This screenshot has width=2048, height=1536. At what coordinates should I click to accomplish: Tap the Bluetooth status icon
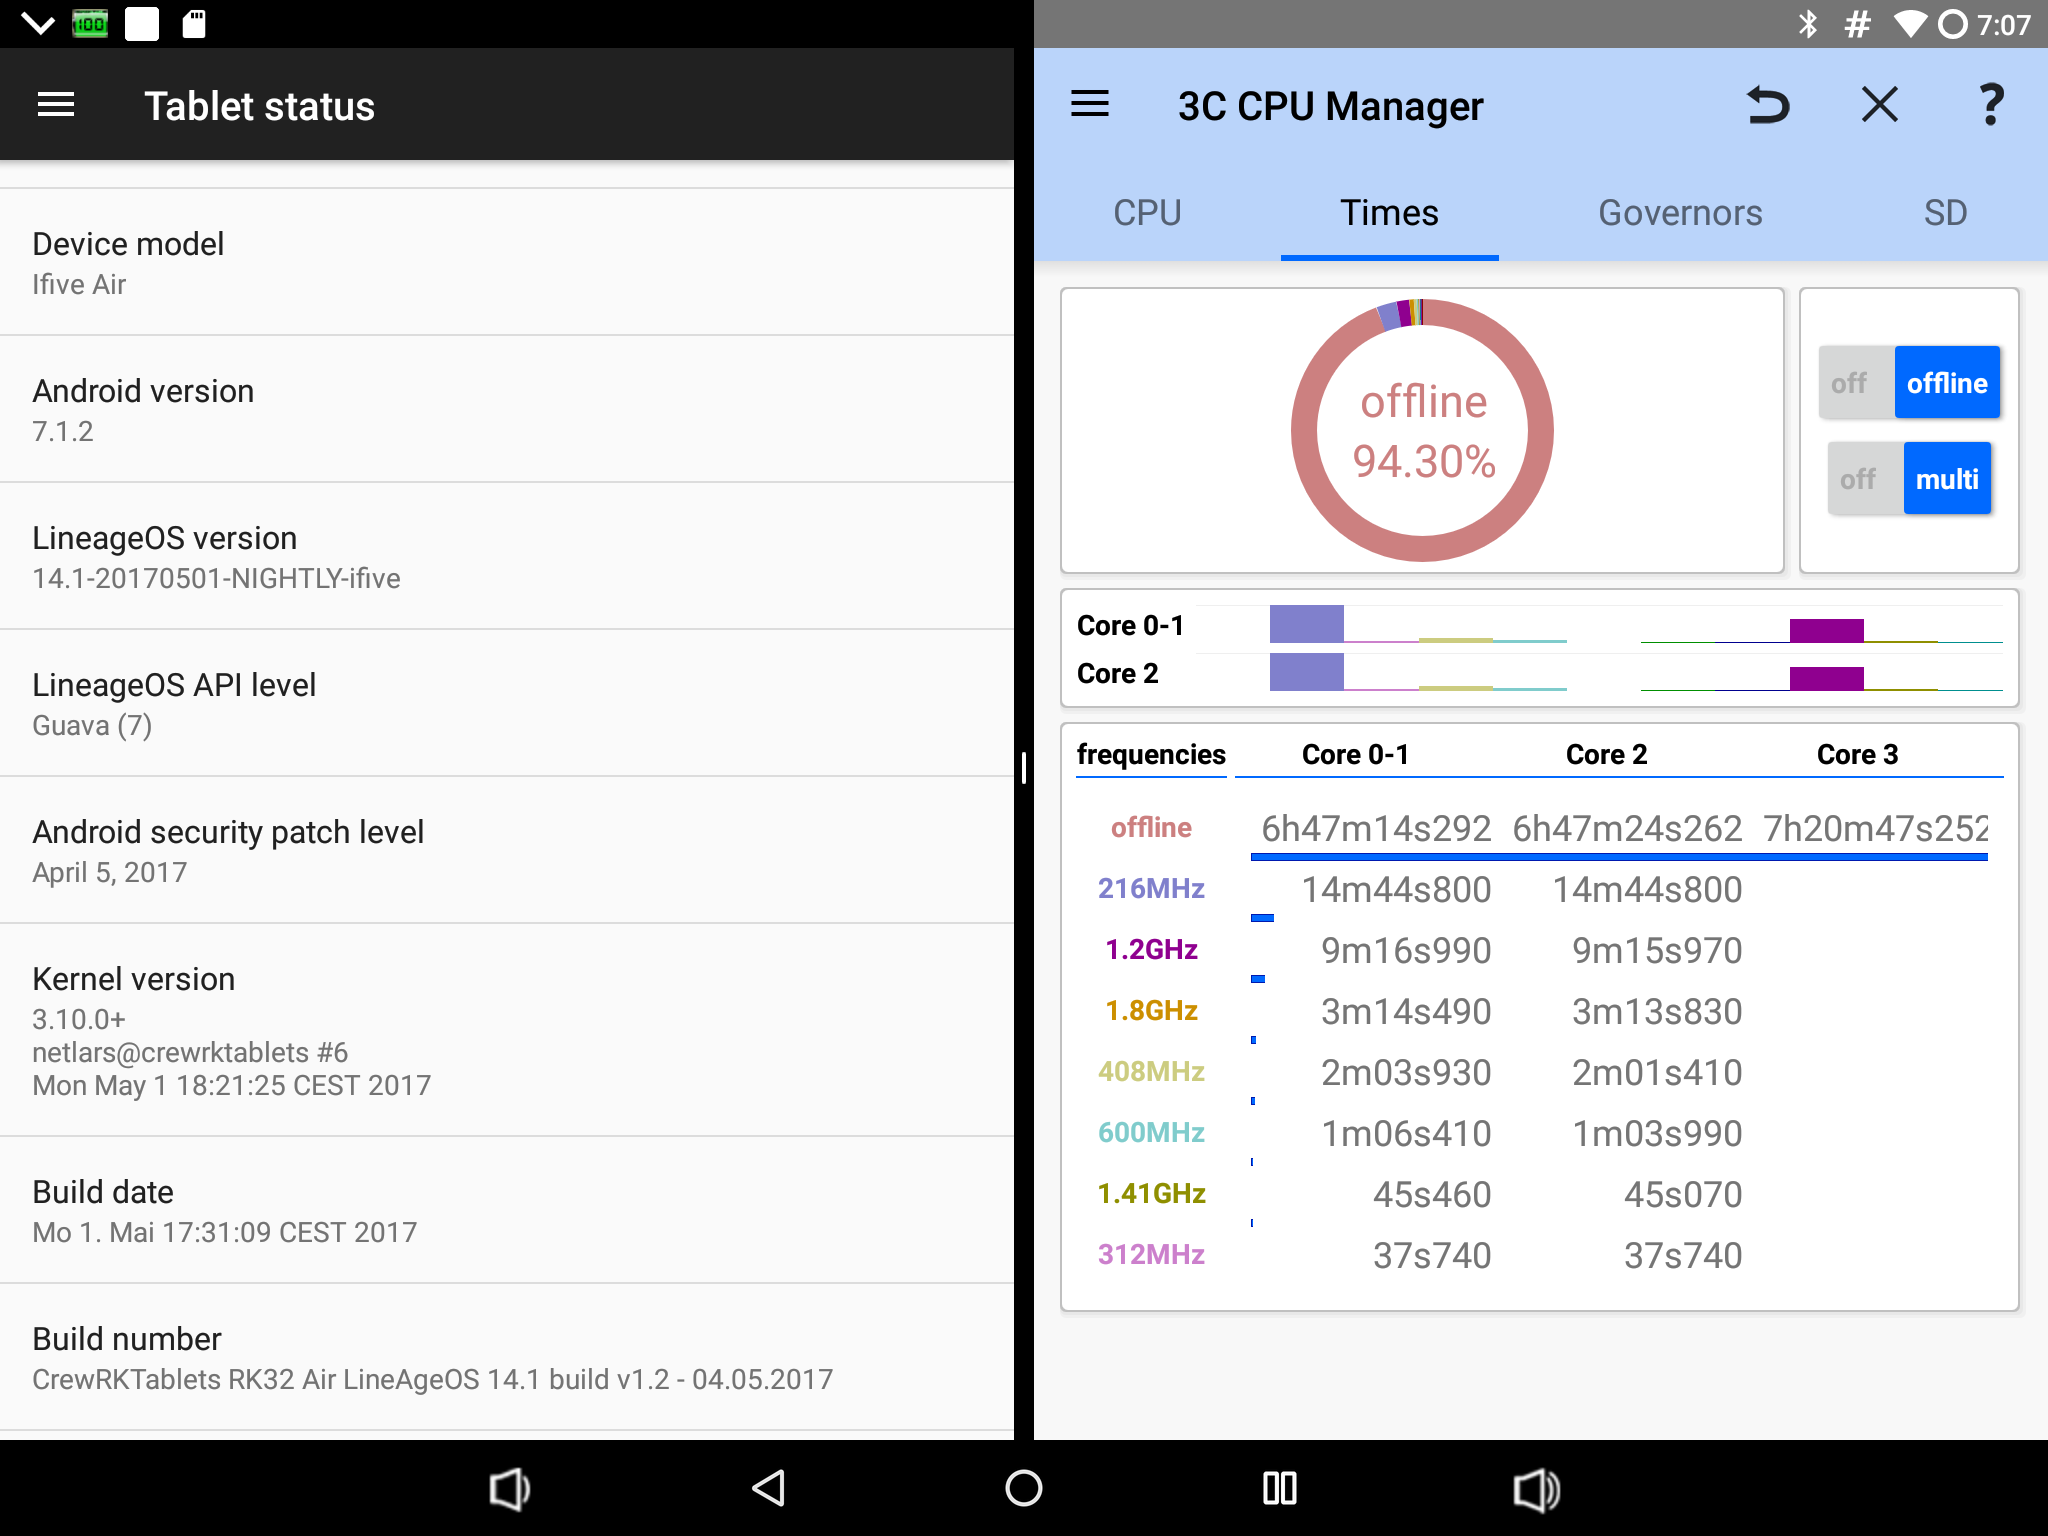pyautogui.click(x=1808, y=24)
